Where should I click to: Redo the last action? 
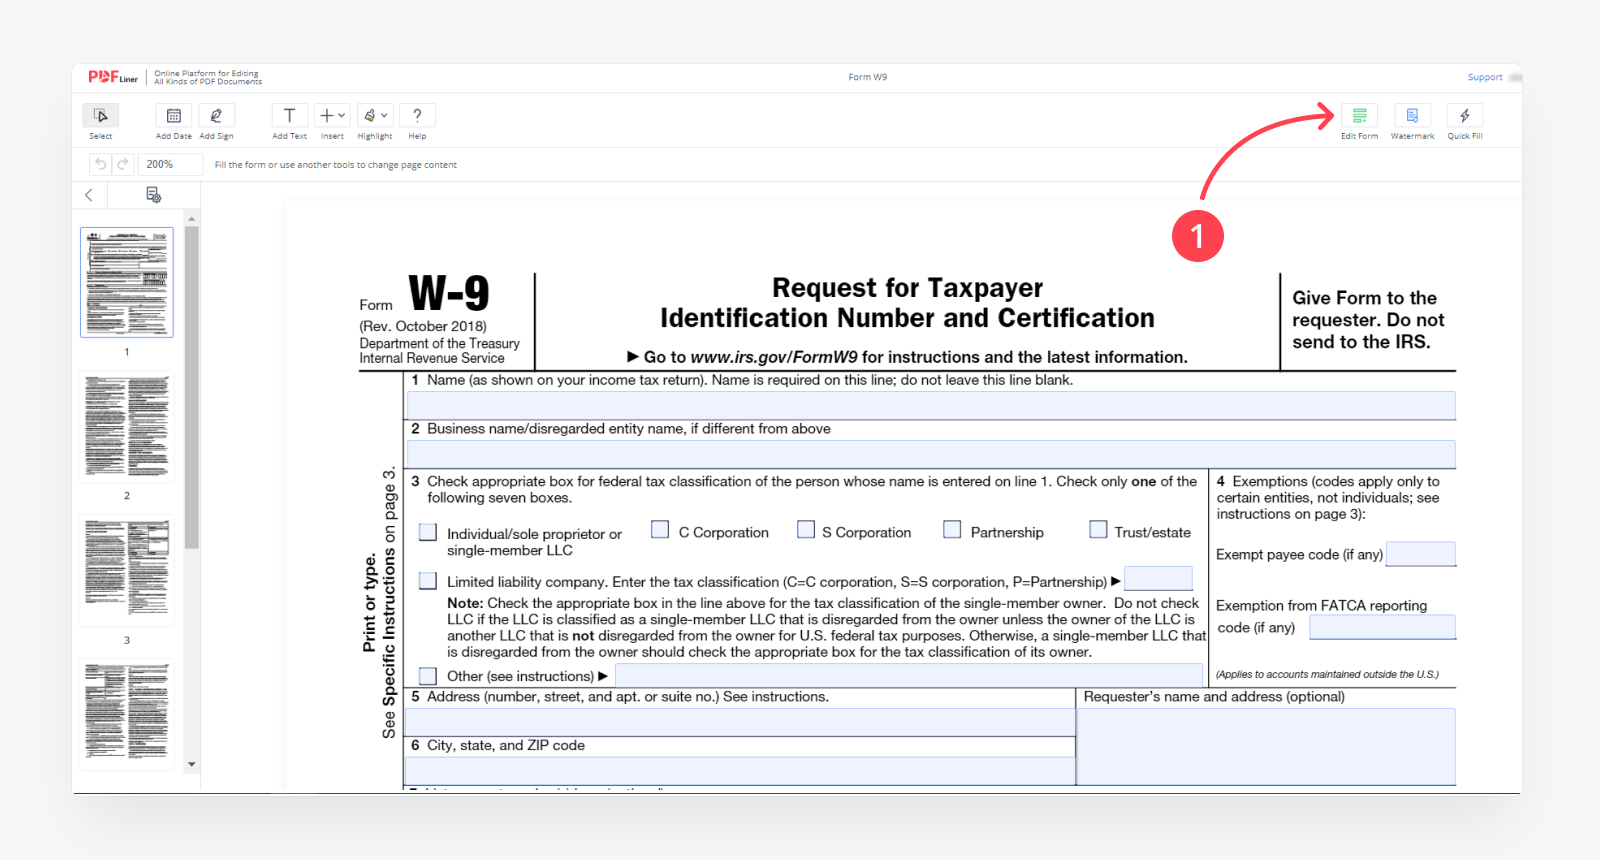point(122,164)
